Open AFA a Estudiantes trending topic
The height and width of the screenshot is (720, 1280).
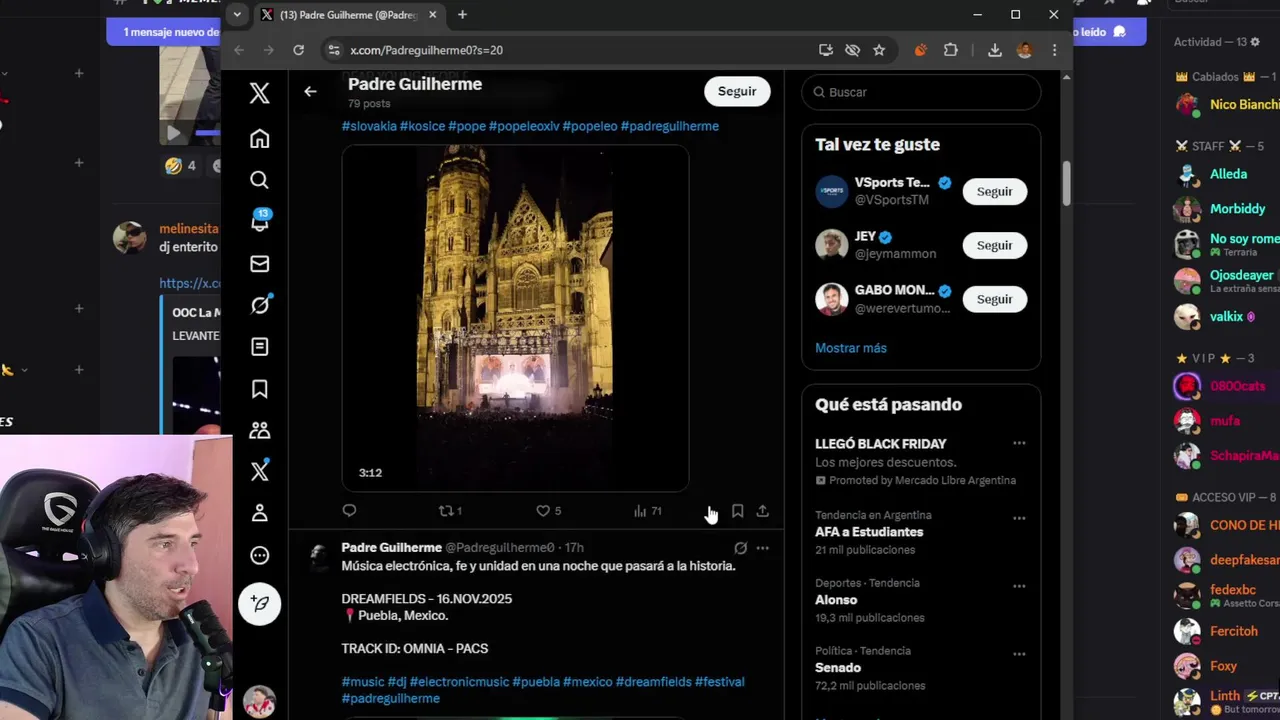click(x=869, y=532)
